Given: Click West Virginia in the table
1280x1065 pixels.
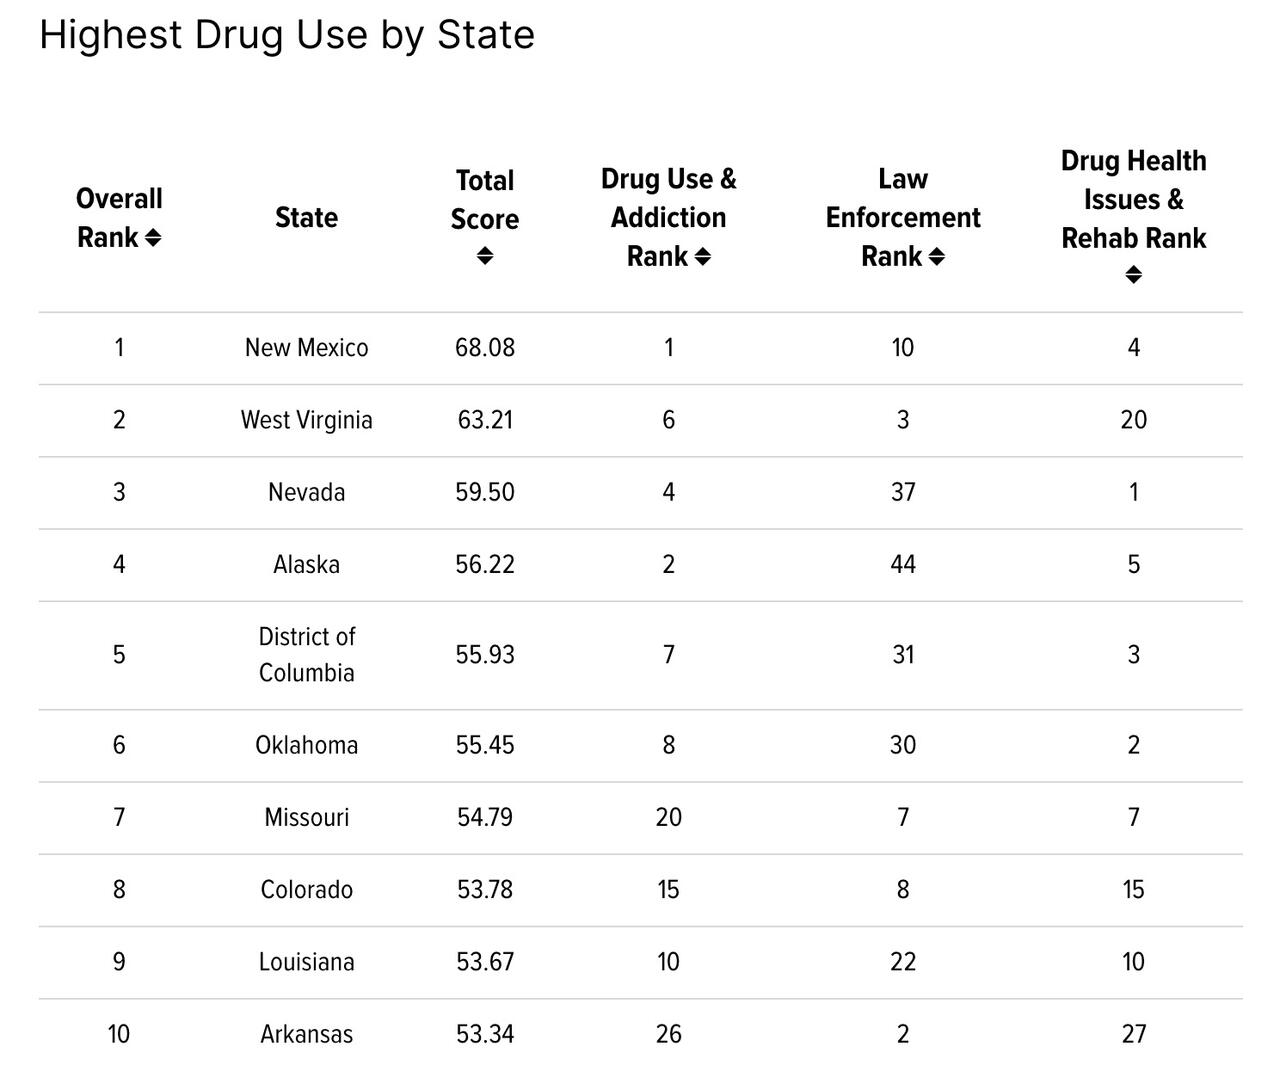Looking at the screenshot, I should 306,420.
